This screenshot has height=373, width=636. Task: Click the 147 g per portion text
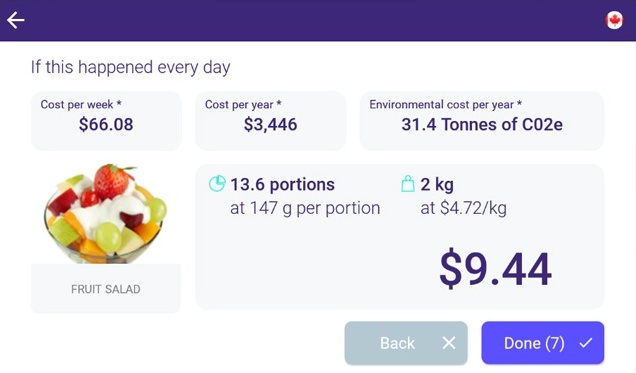(305, 208)
